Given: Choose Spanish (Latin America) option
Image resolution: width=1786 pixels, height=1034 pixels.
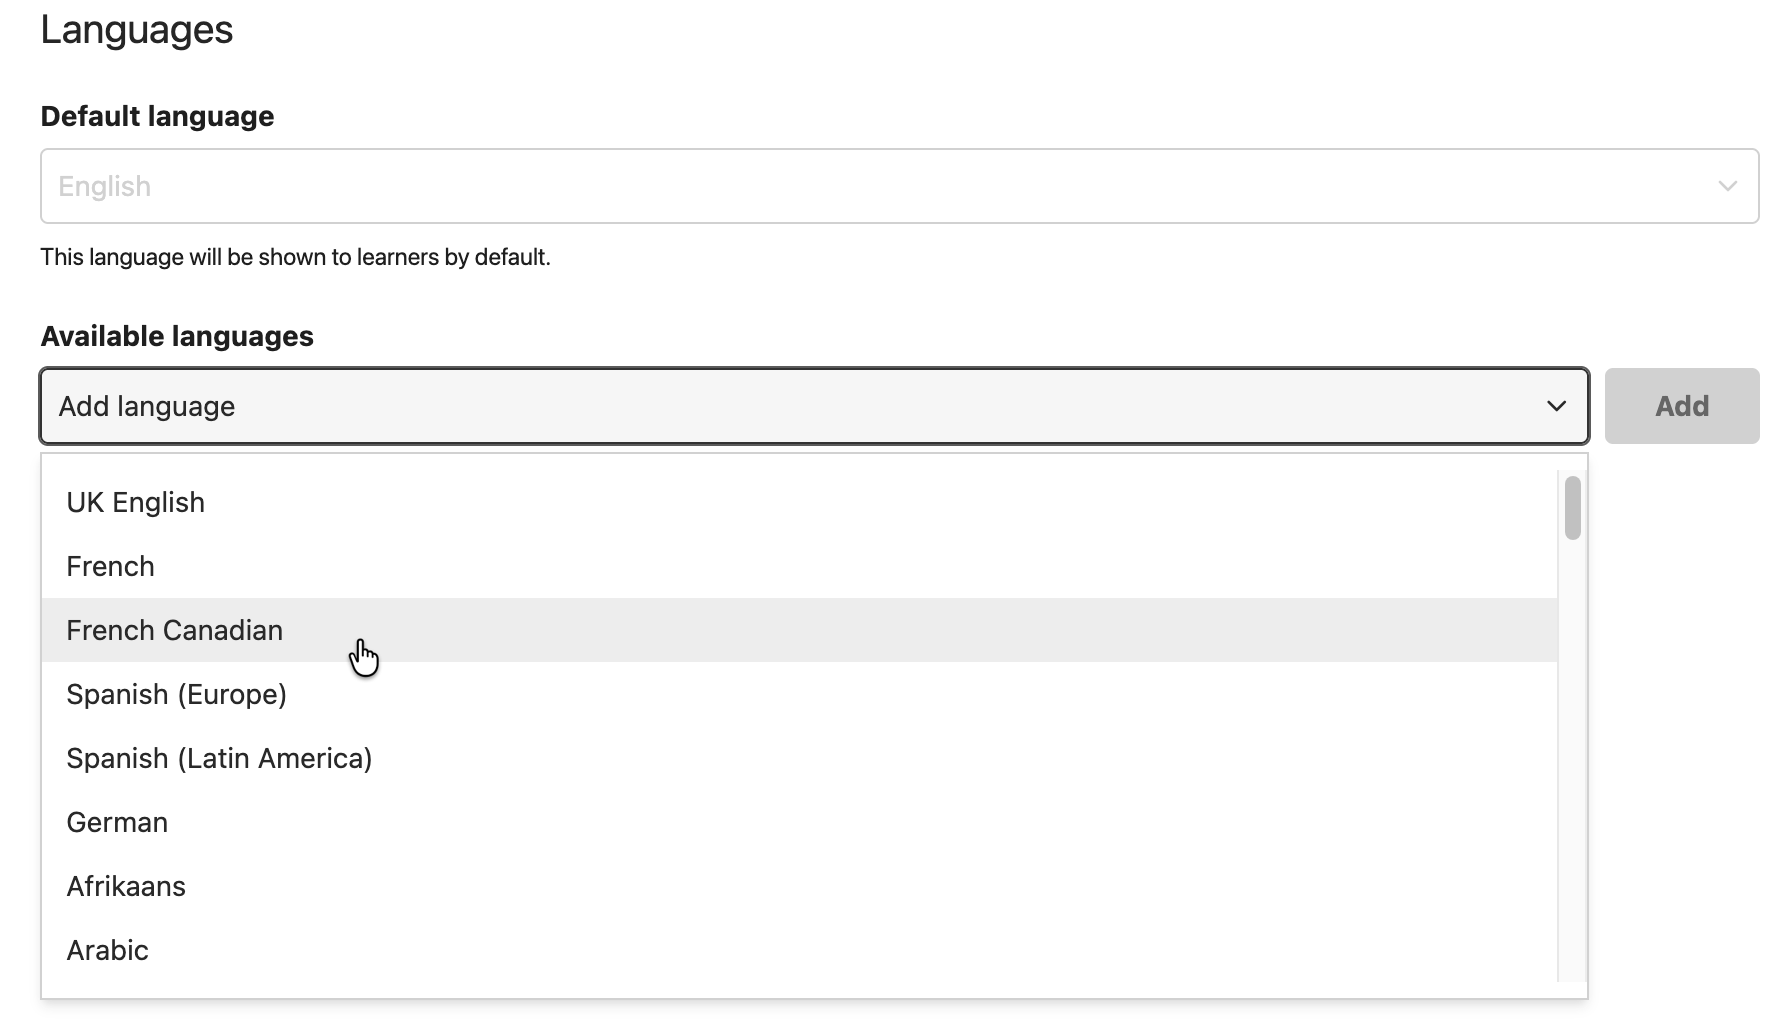Looking at the screenshot, I should click(x=799, y=758).
